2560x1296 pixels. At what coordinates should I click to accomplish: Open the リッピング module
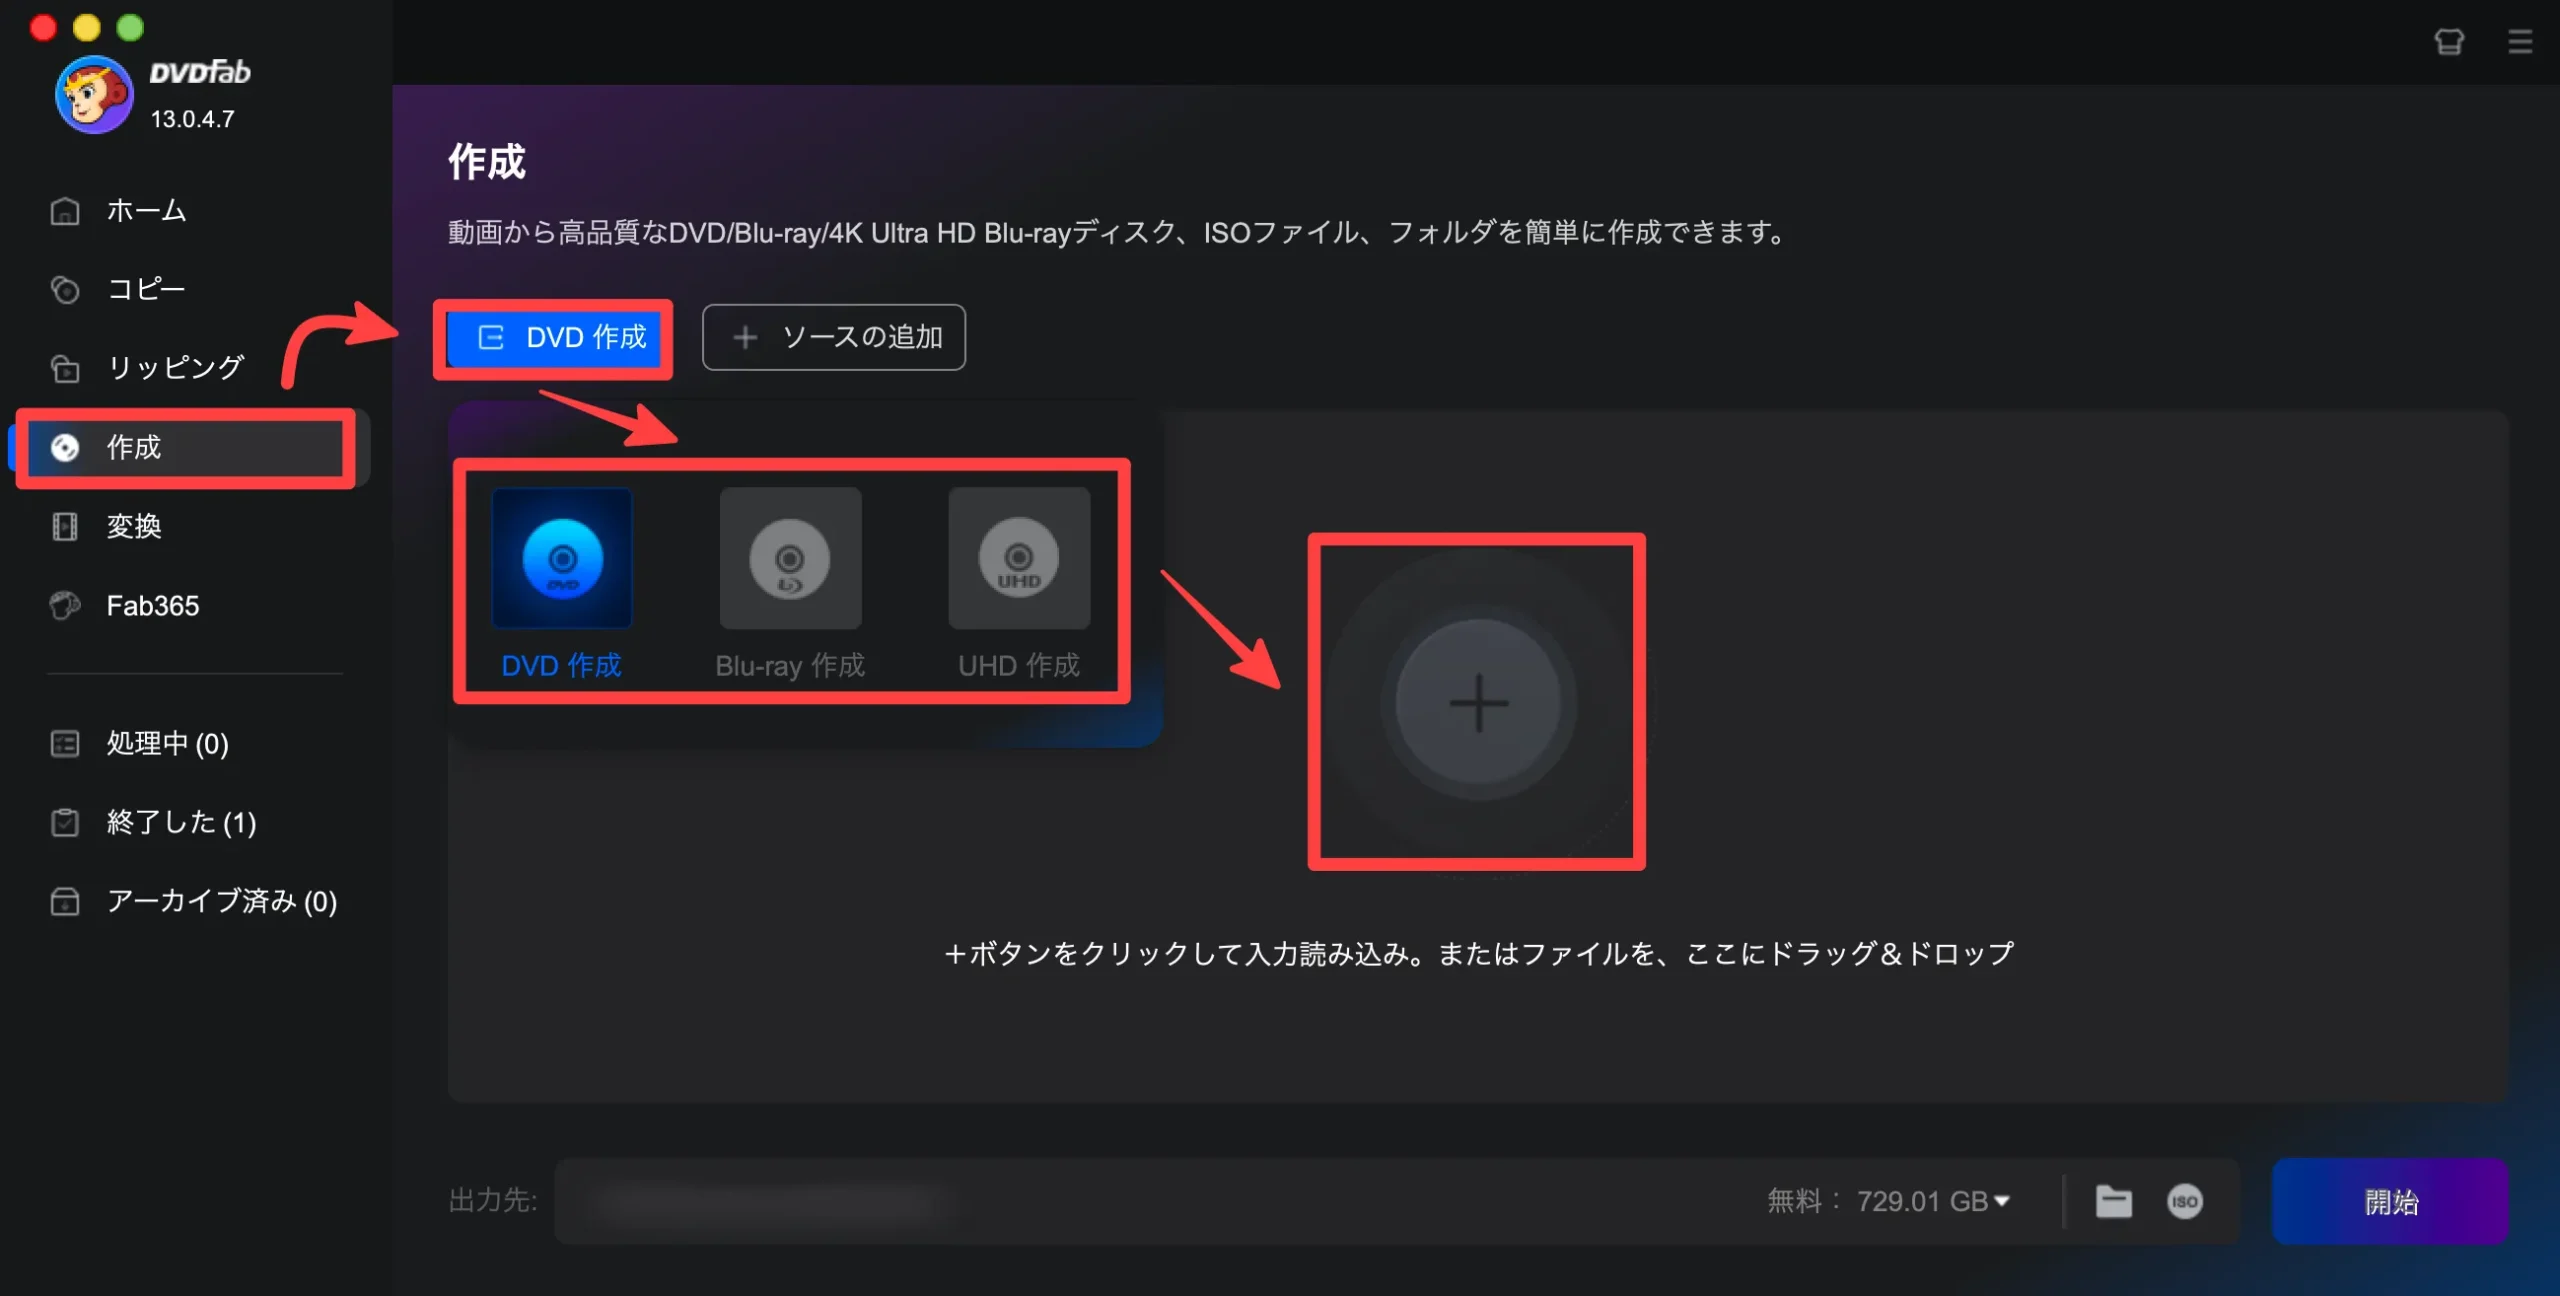(x=175, y=368)
